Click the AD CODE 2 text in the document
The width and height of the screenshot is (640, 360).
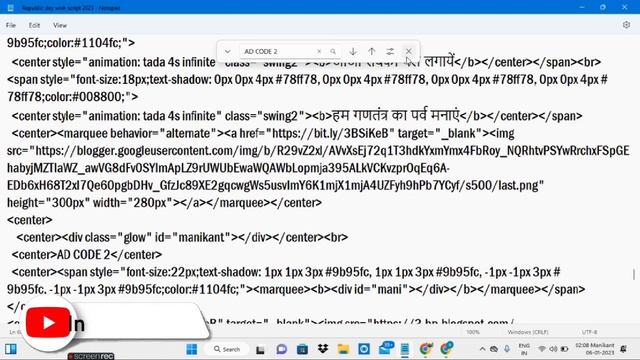83,255
